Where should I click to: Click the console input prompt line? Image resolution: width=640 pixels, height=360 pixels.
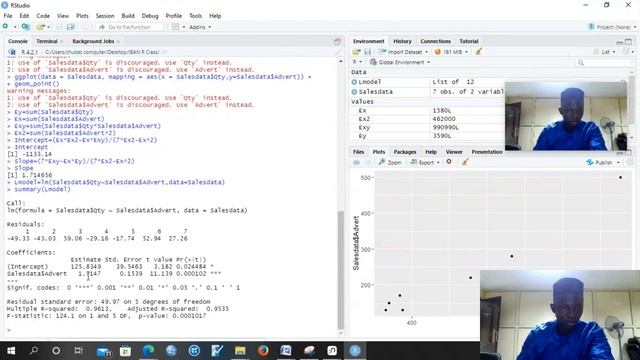click(171, 330)
